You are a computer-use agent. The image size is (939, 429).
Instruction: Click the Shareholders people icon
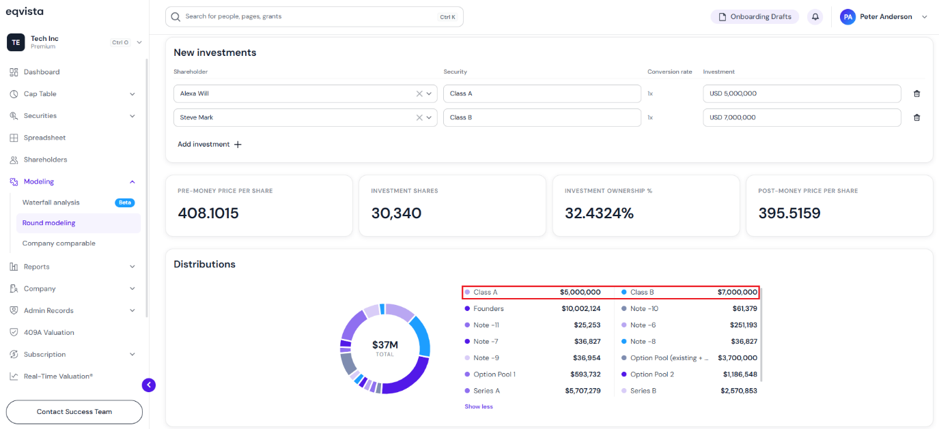tap(14, 160)
